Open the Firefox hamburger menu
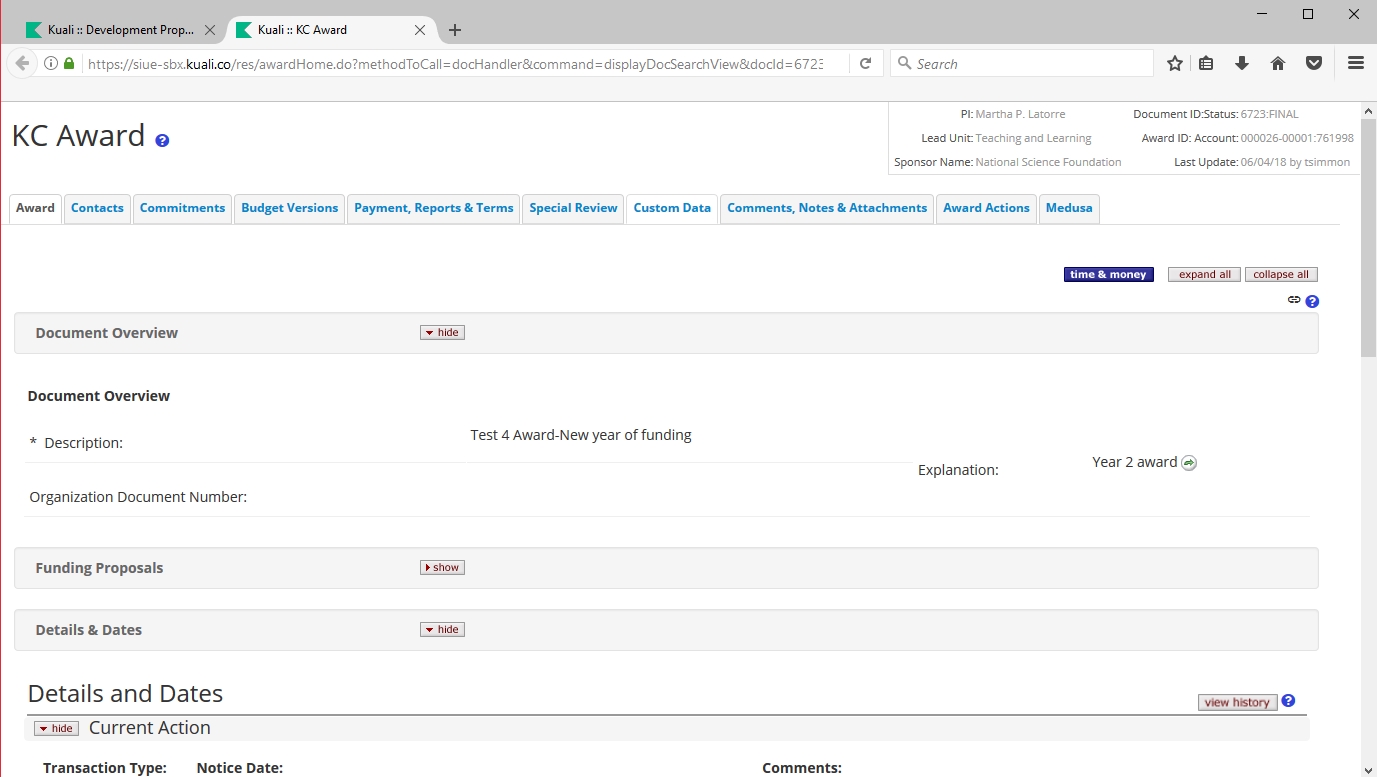This screenshot has width=1377, height=777. pos(1356,63)
